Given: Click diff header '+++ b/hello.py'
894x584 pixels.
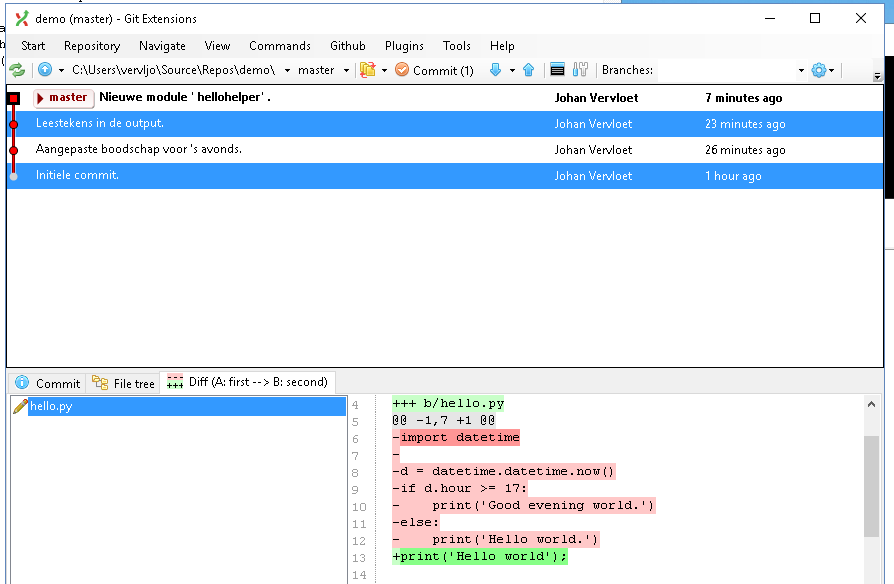Looking at the screenshot, I should (448, 403).
